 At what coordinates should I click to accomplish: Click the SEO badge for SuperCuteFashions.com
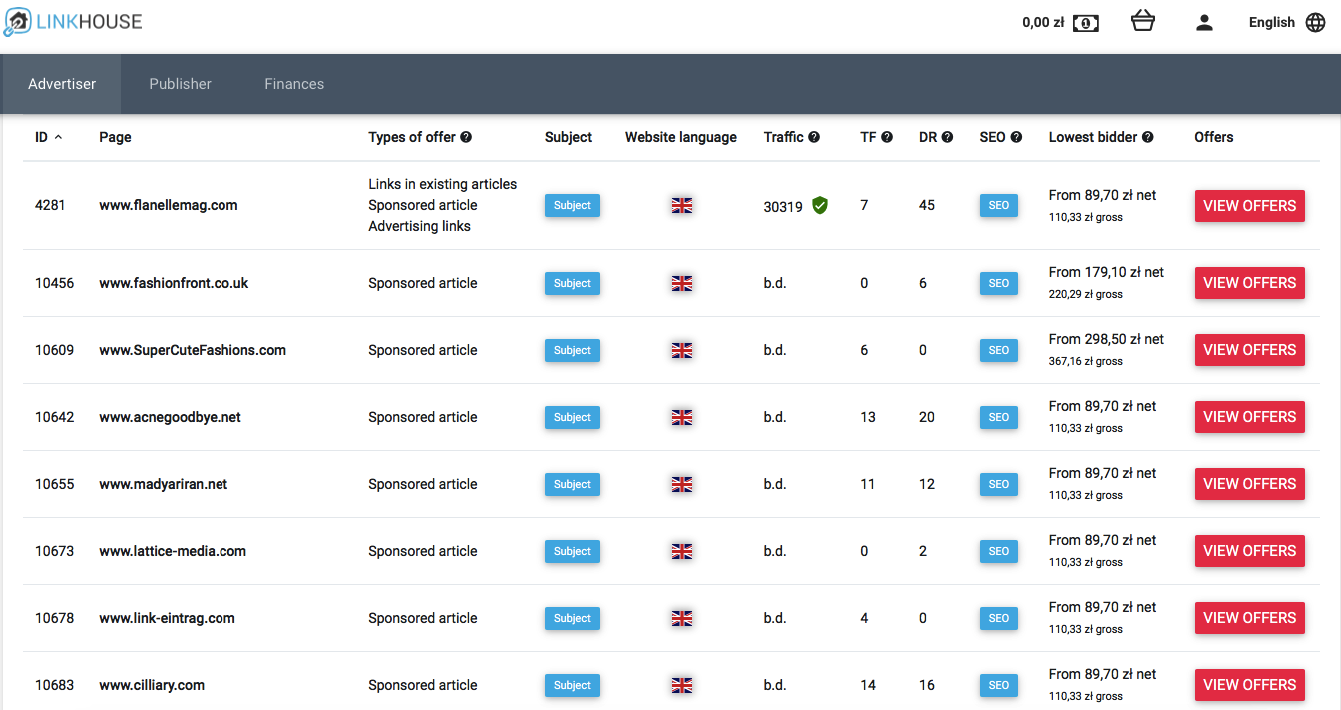point(999,350)
